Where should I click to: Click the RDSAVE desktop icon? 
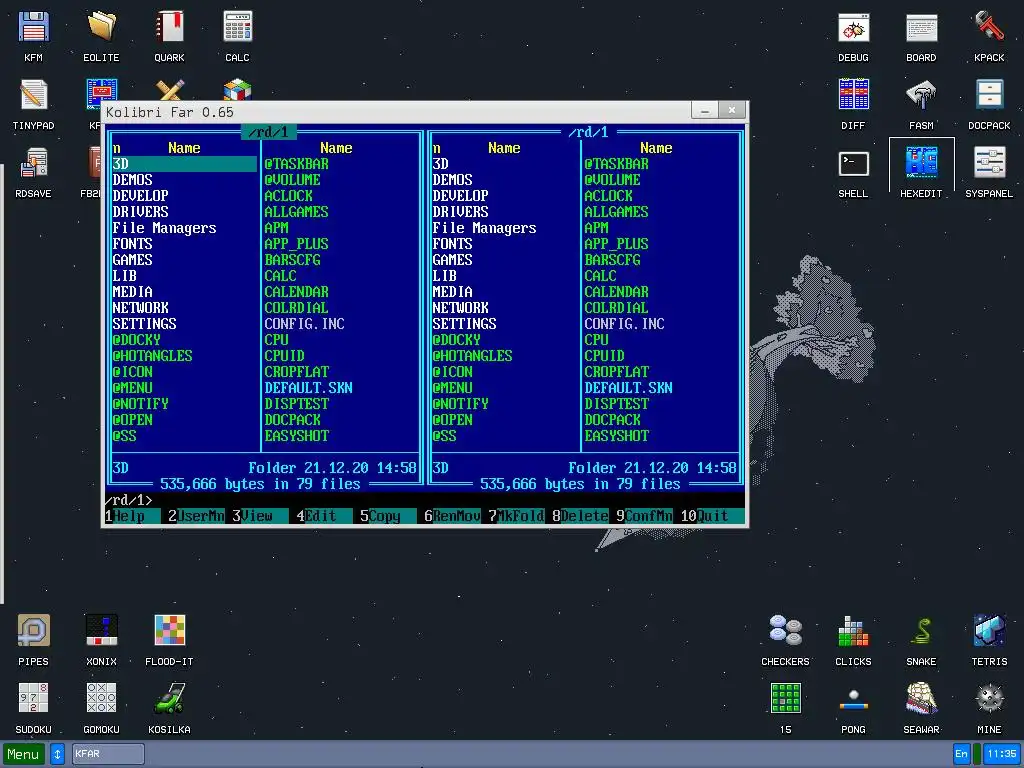pyautogui.click(x=33, y=172)
